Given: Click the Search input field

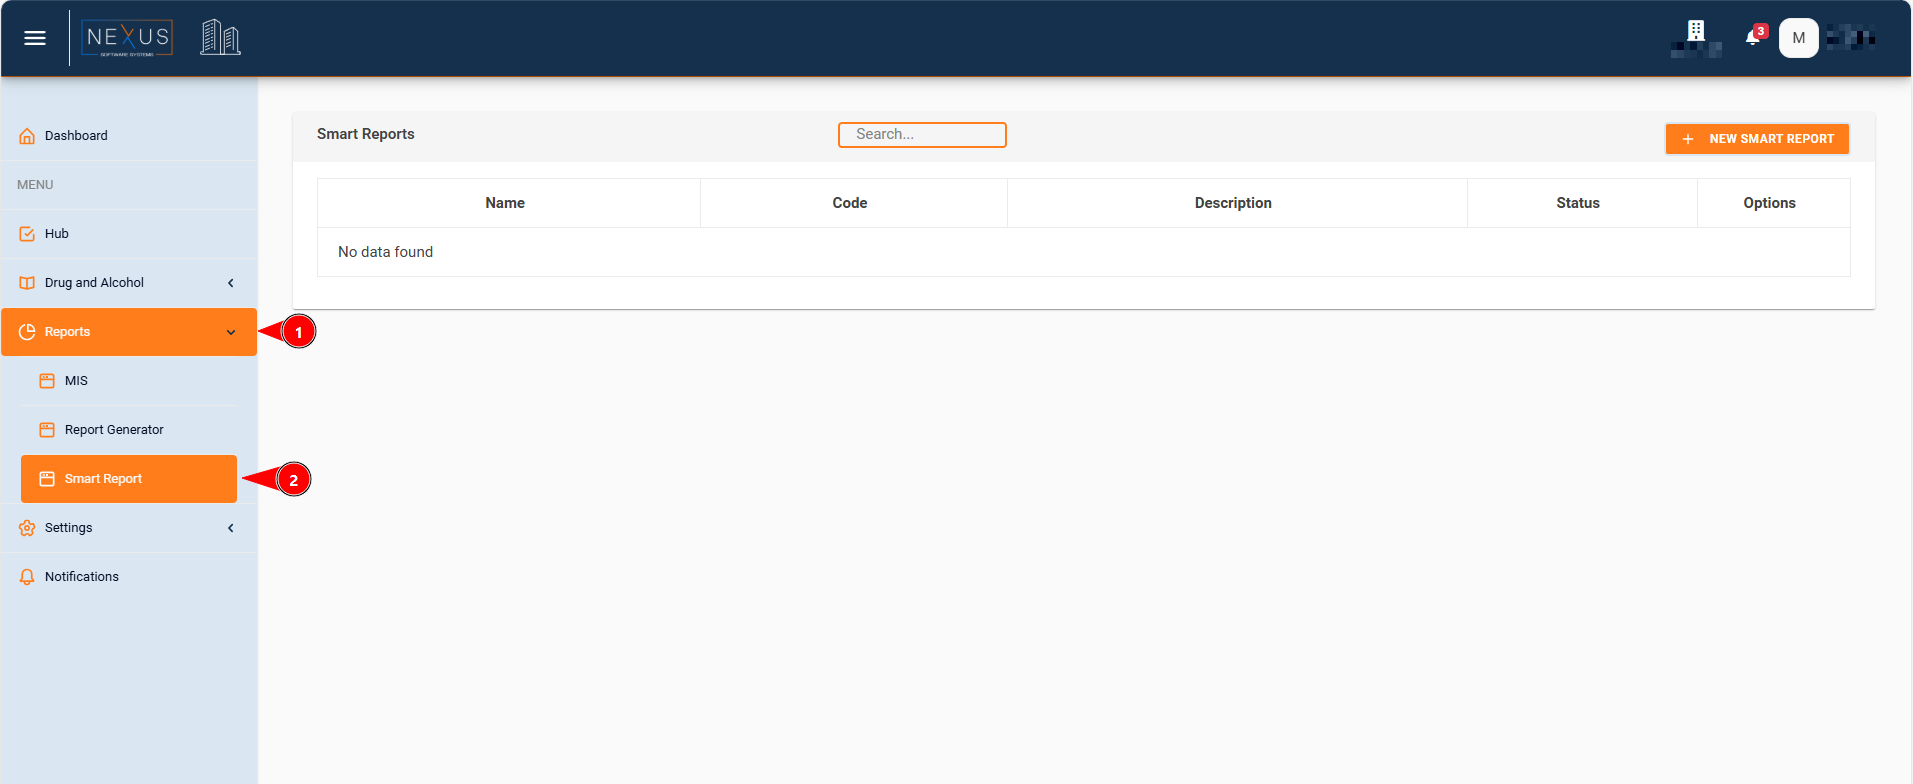Looking at the screenshot, I should 922,135.
